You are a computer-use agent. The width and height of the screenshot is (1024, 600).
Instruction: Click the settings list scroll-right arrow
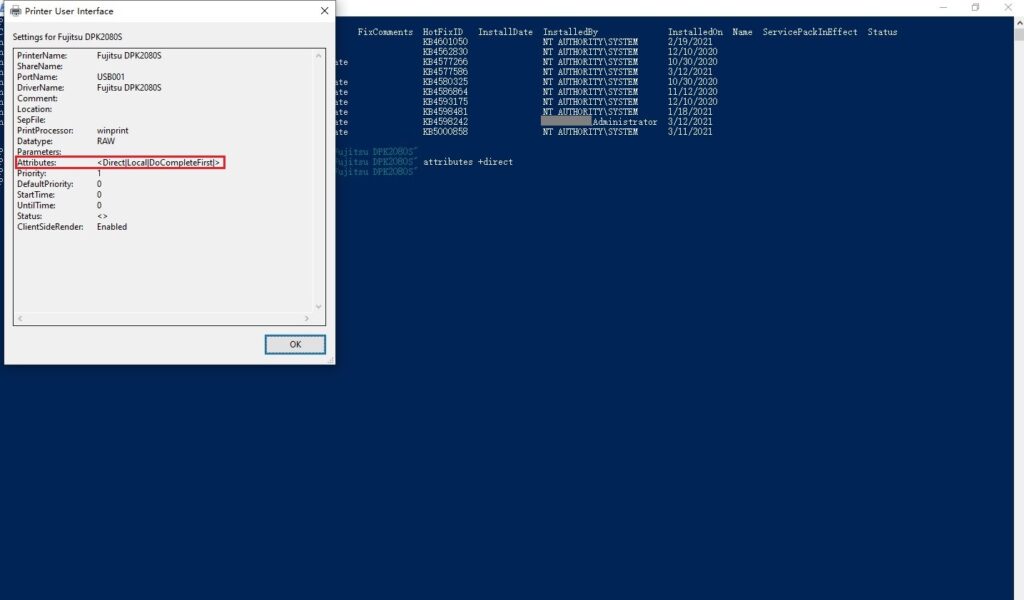point(307,318)
